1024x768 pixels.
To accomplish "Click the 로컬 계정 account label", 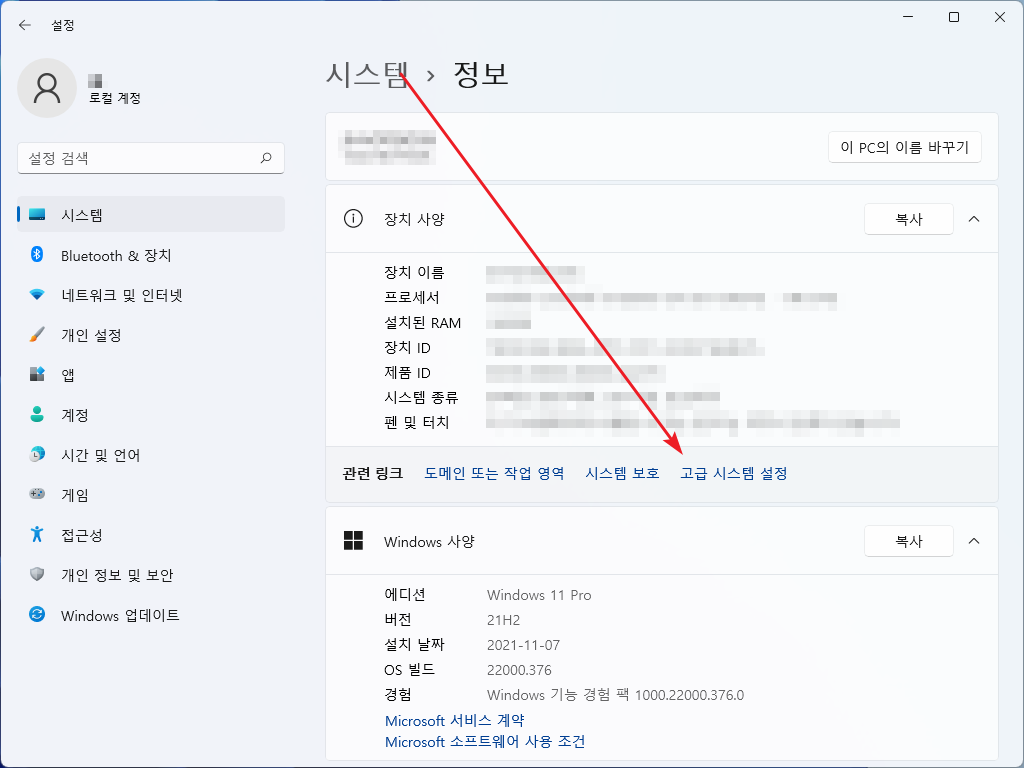I will 115,98.
